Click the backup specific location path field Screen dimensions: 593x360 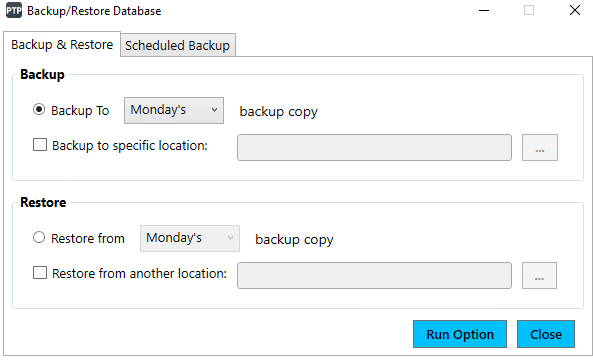[374, 147]
